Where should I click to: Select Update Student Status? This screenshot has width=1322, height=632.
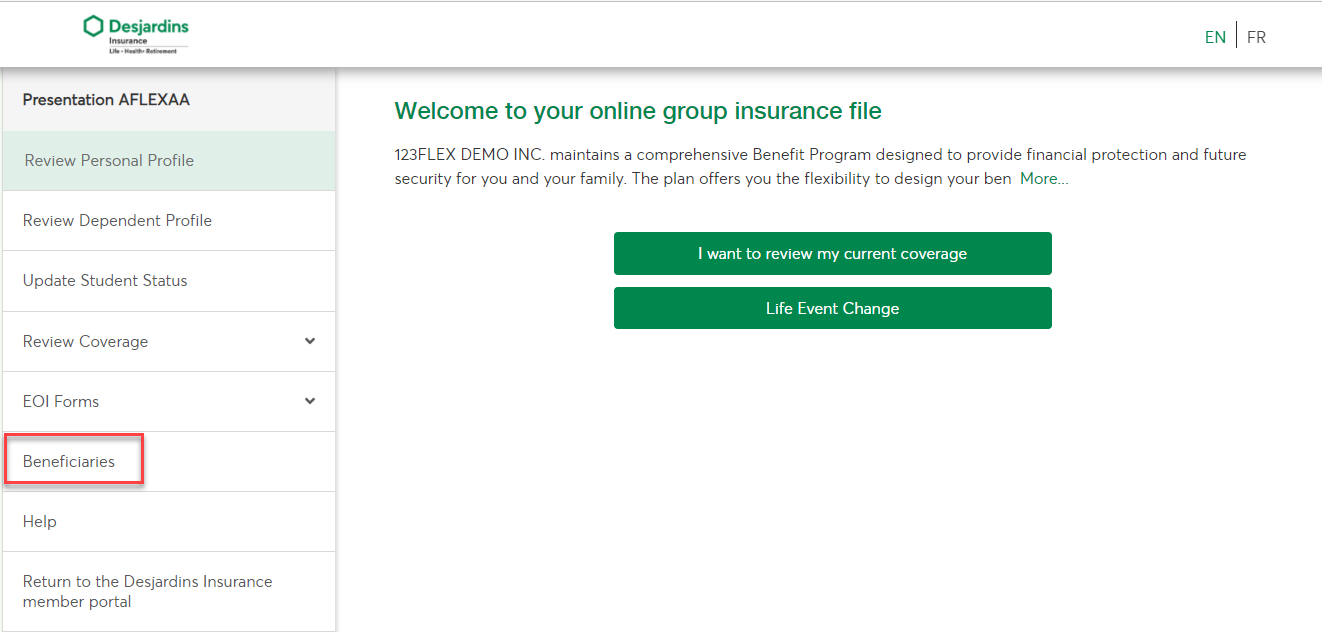click(169, 281)
